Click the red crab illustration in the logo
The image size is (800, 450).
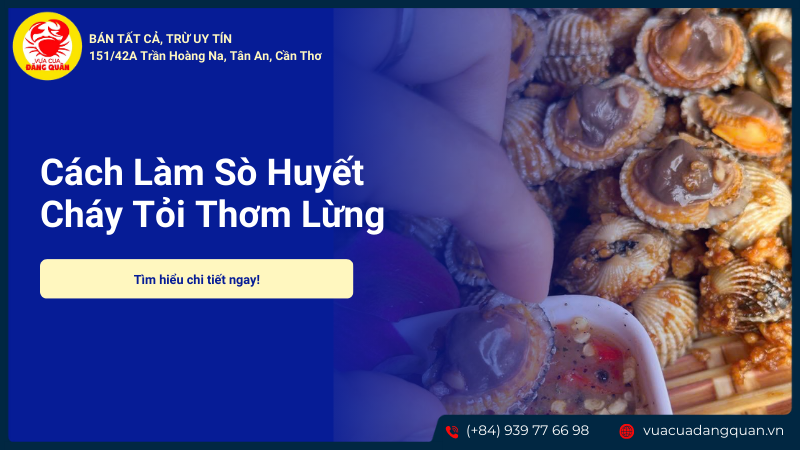(47, 38)
